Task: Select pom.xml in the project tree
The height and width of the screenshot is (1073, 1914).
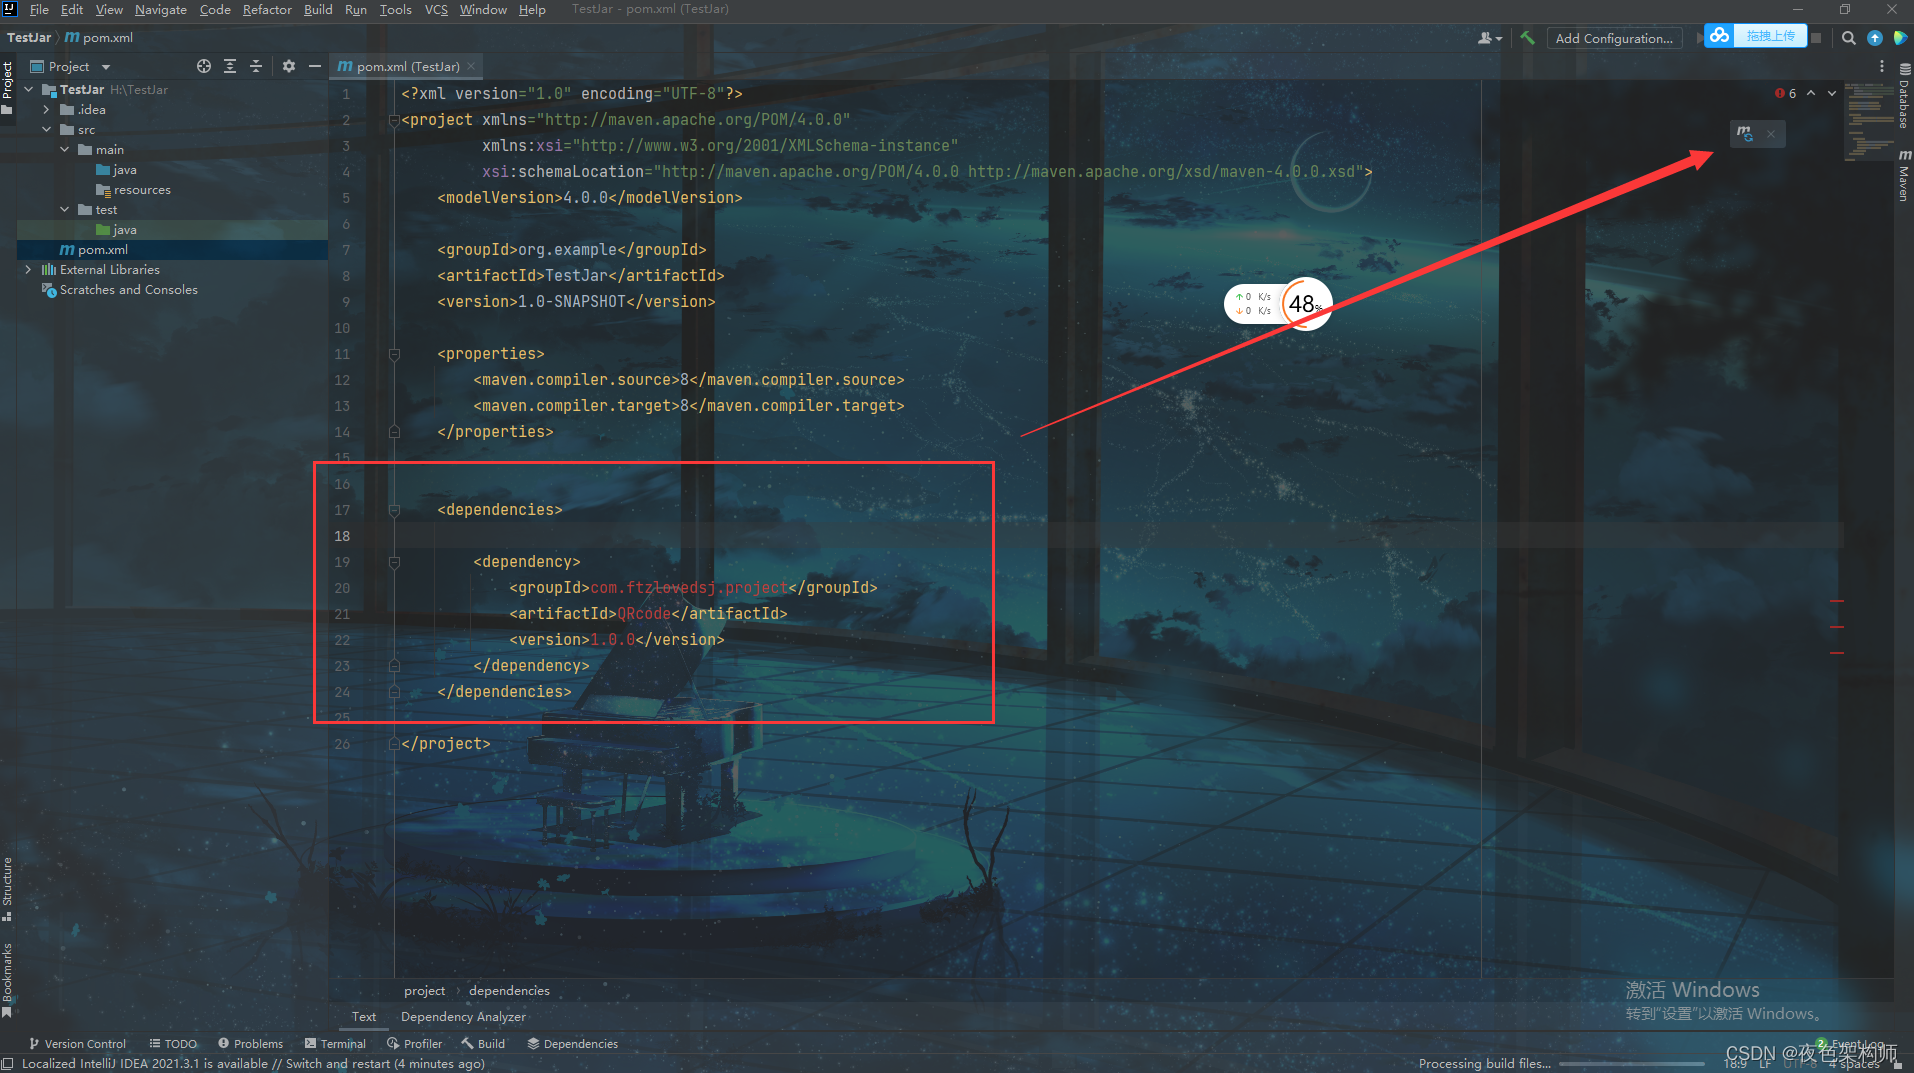Action: point(94,250)
